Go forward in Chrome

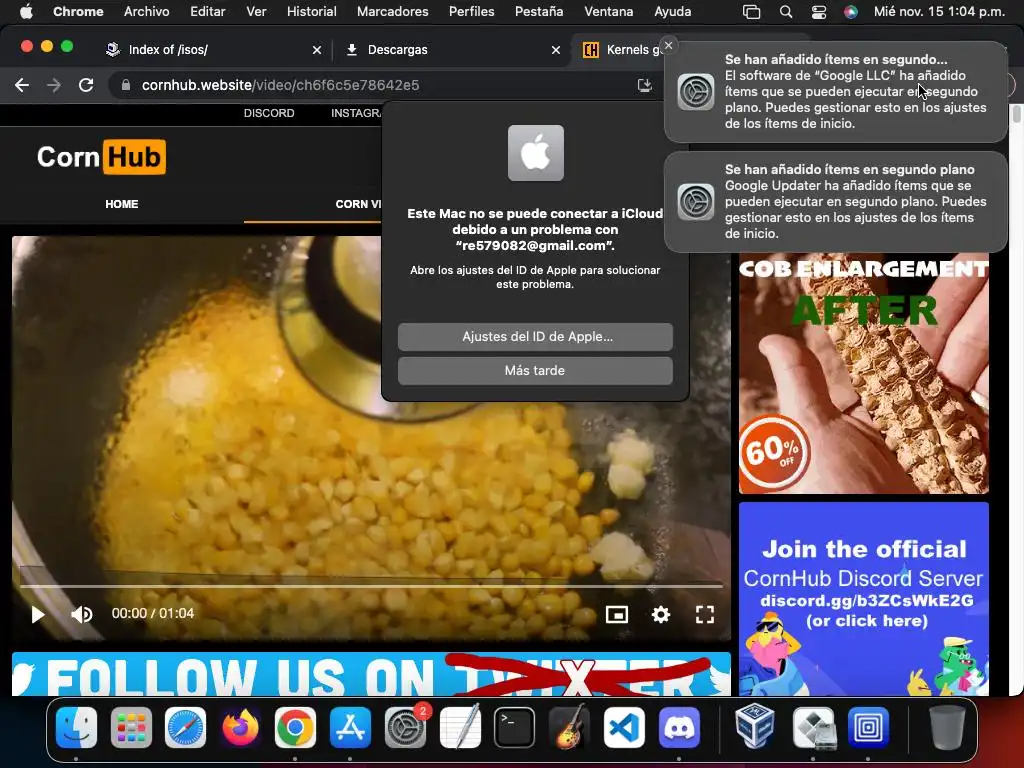point(54,85)
